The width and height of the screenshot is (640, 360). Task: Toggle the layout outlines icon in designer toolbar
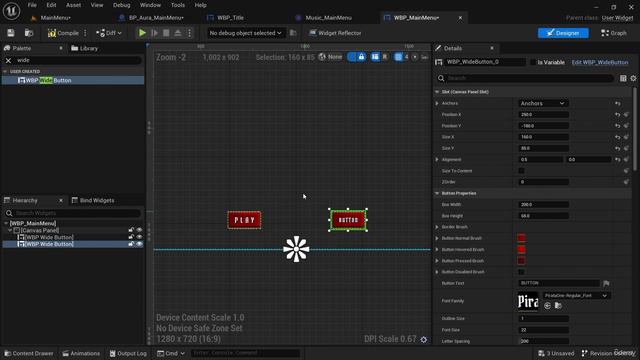[x=375, y=57]
